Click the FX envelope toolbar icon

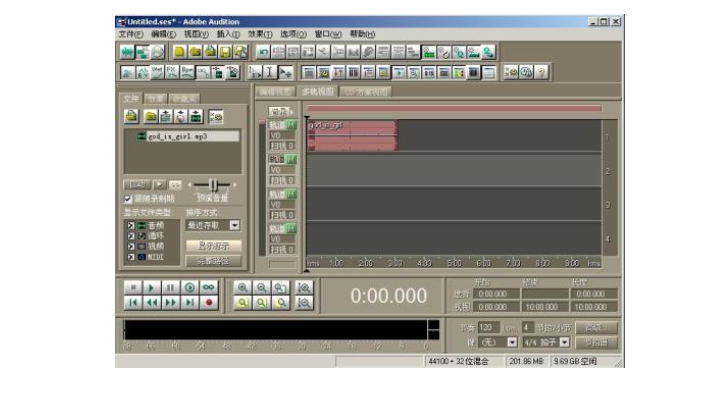[x=172, y=72]
